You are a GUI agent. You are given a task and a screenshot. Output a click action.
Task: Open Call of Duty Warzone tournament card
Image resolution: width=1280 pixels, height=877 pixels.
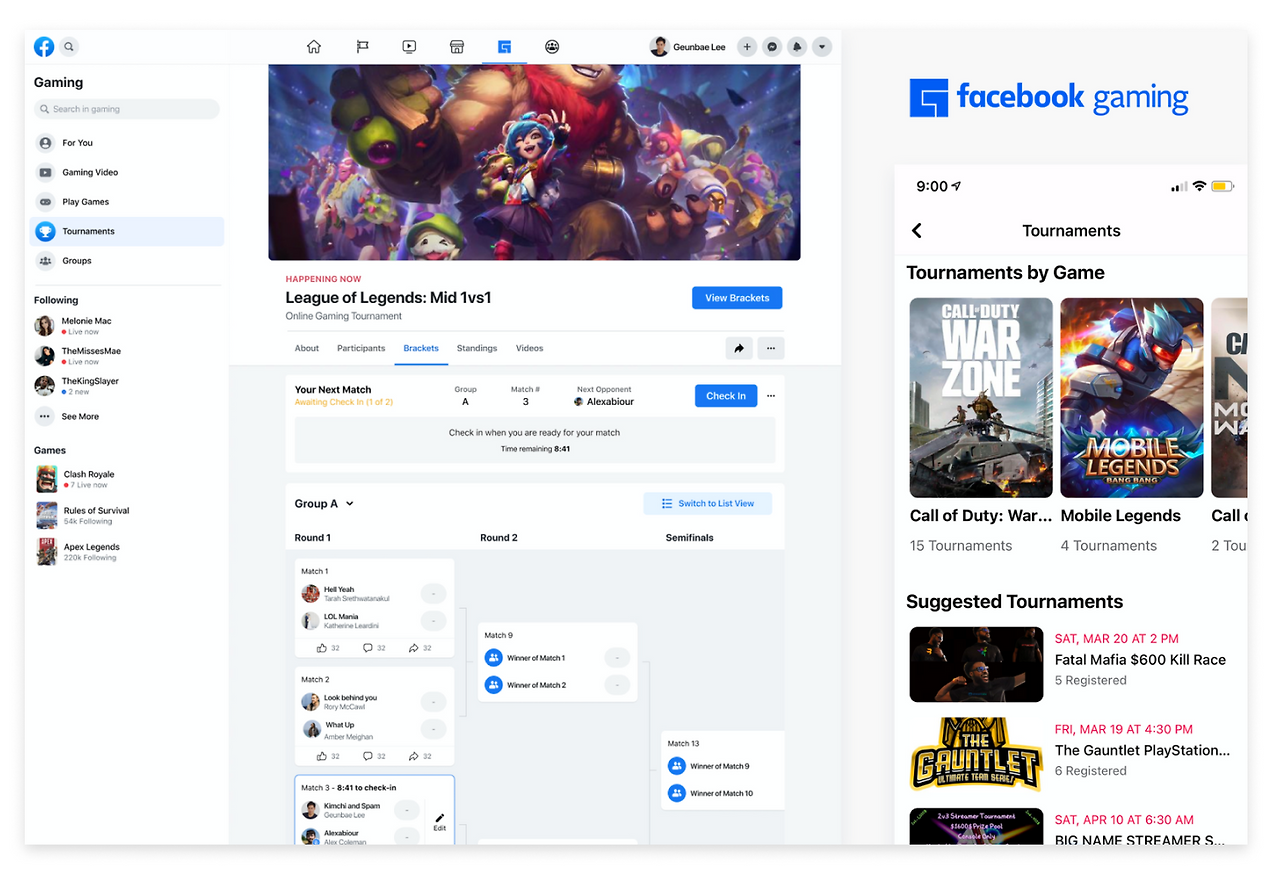pos(981,426)
